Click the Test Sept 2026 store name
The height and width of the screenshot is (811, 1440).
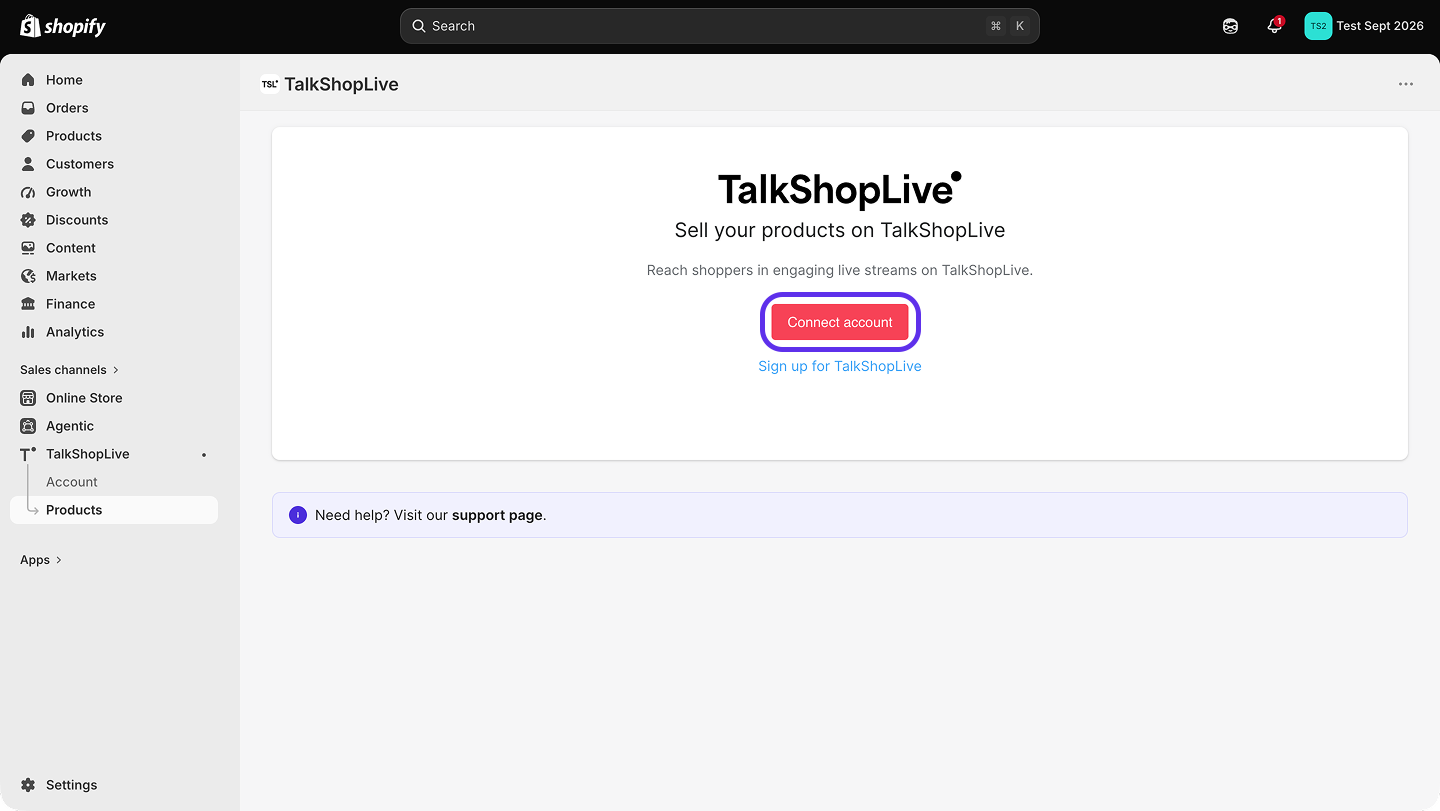click(x=1380, y=26)
